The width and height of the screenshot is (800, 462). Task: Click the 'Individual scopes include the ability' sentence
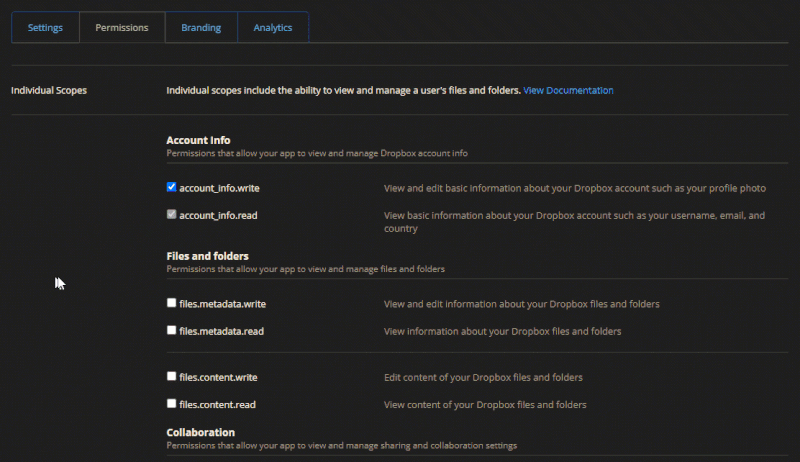pos(343,91)
